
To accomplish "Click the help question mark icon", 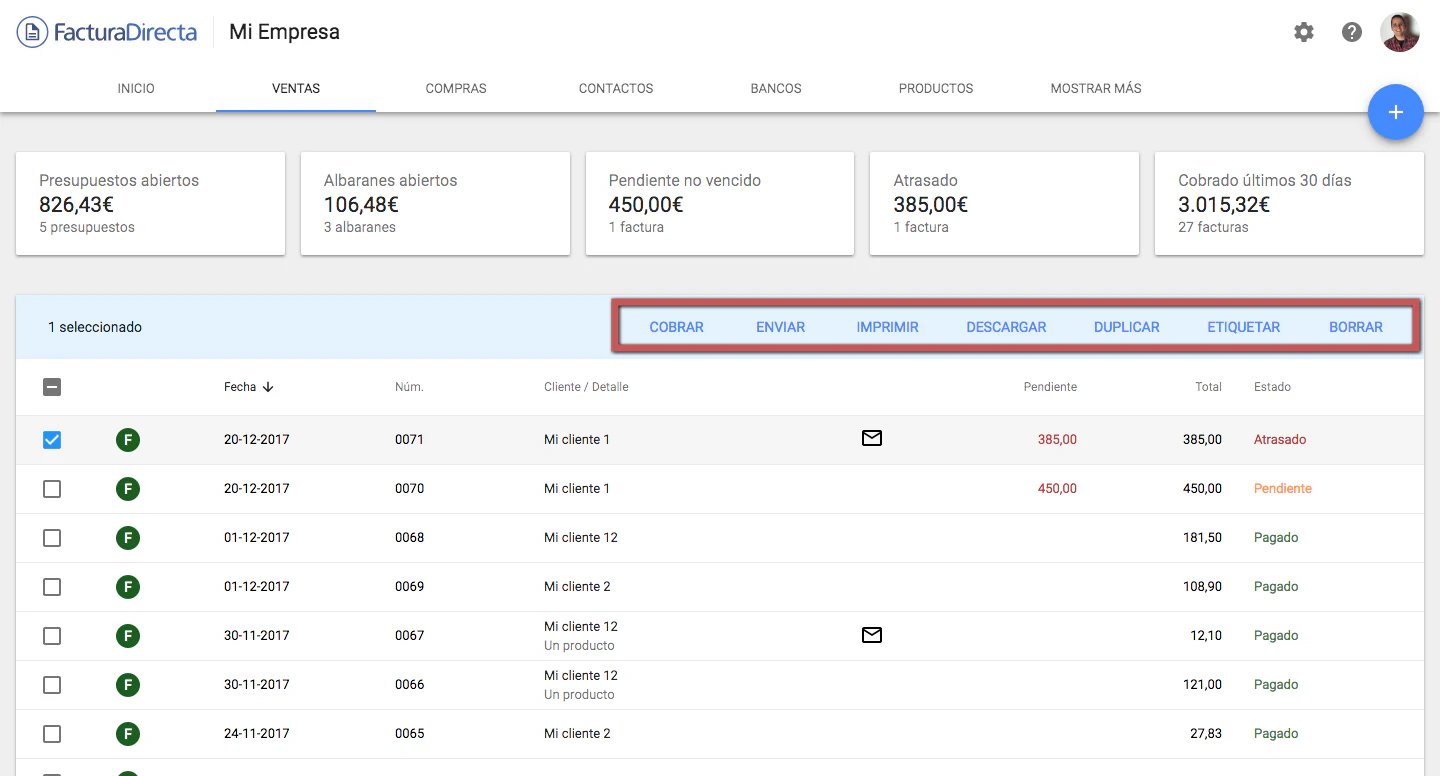I will click(x=1352, y=32).
